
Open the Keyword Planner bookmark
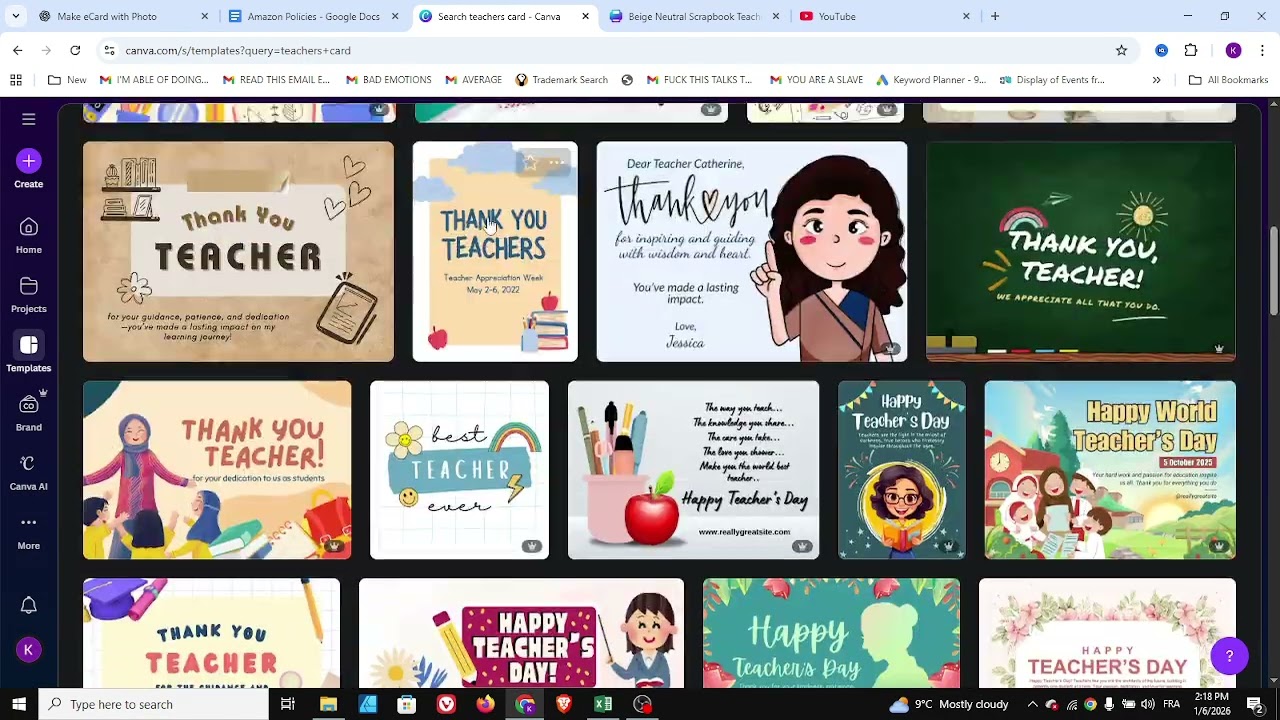click(930, 80)
